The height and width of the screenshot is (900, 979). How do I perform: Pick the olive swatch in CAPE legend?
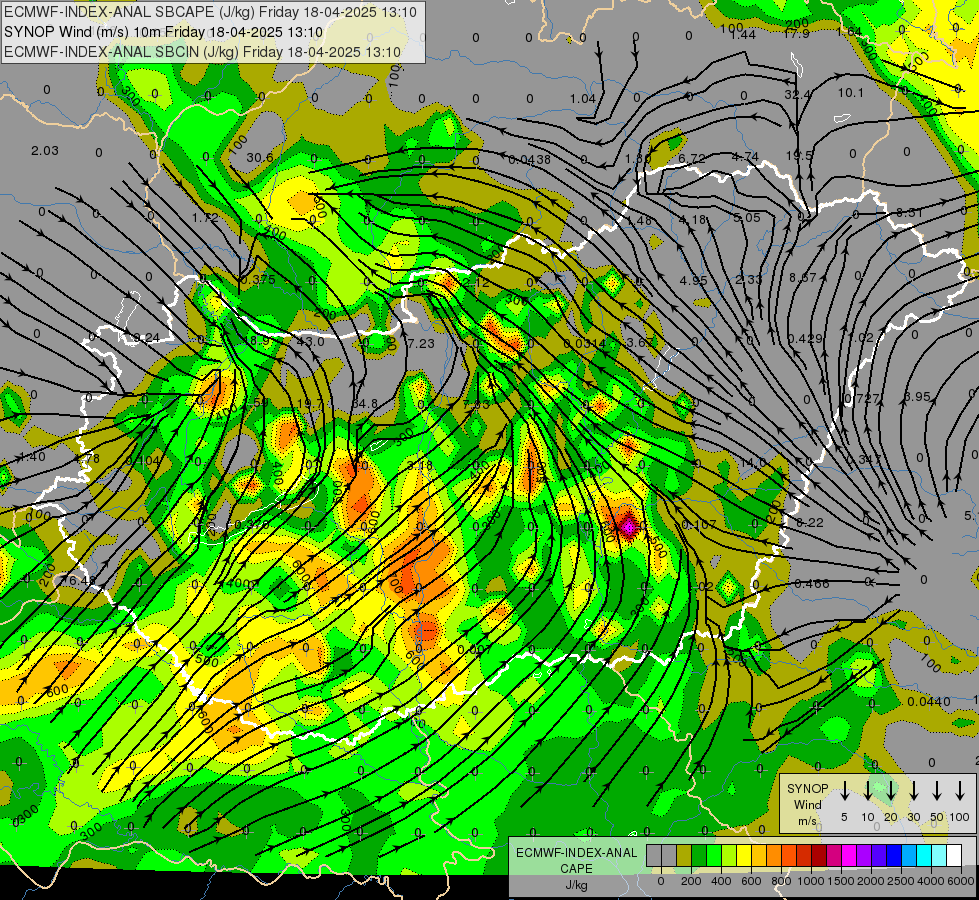pyautogui.click(x=684, y=856)
